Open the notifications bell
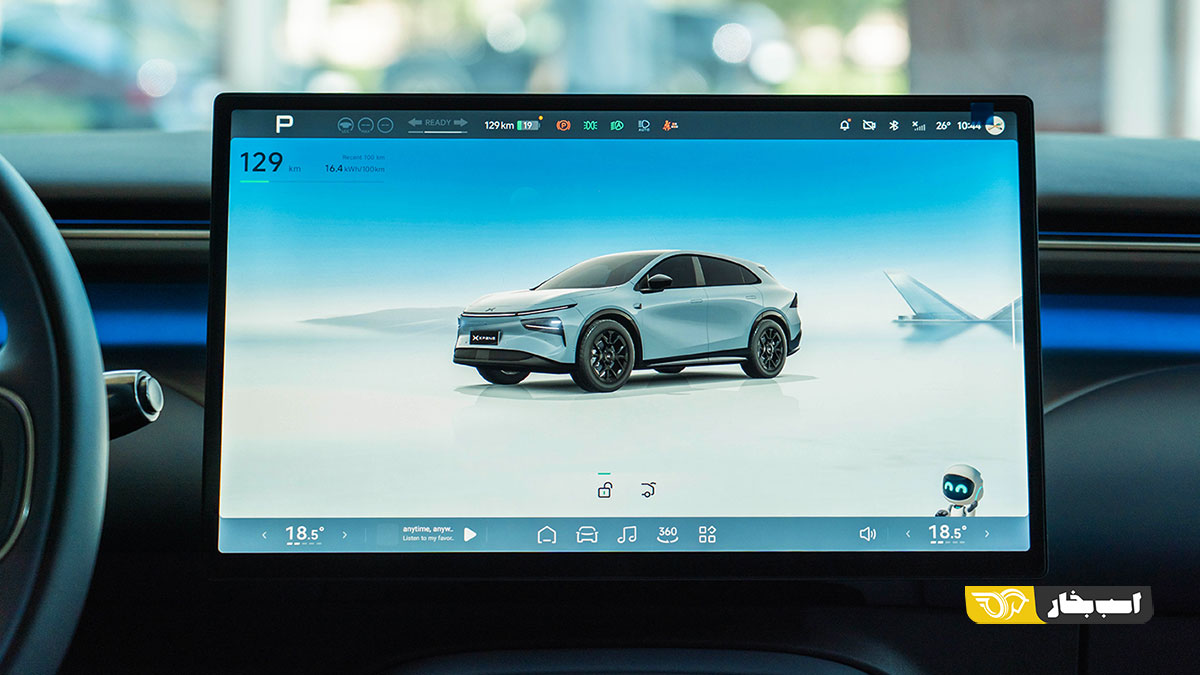Viewport: 1200px width, 675px height. click(845, 125)
